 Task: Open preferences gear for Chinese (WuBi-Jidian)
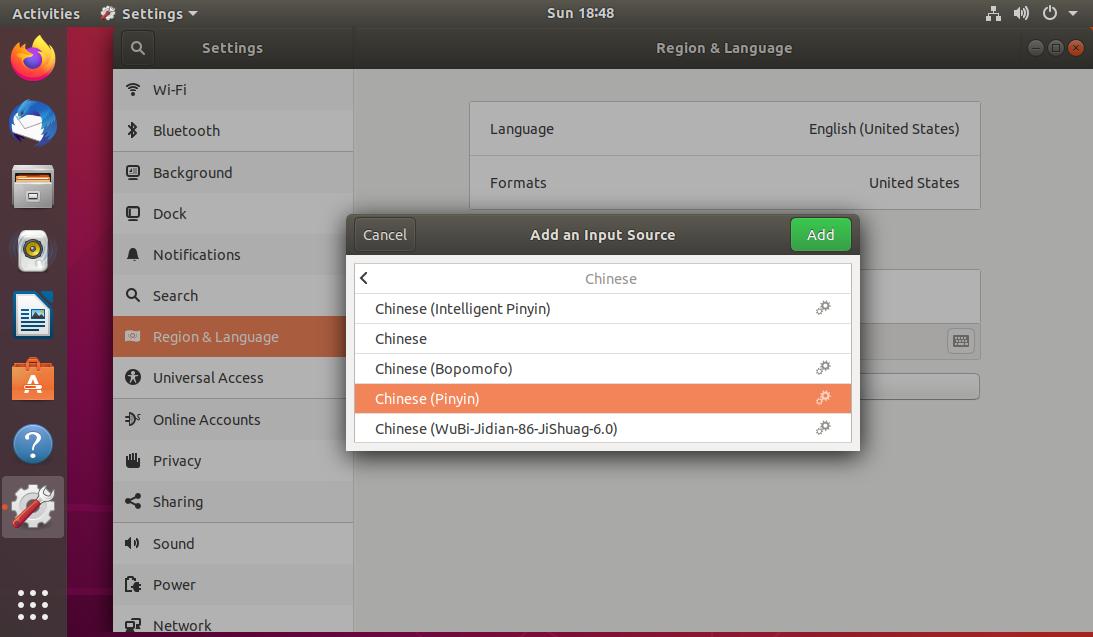pyautogui.click(x=823, y=428)
